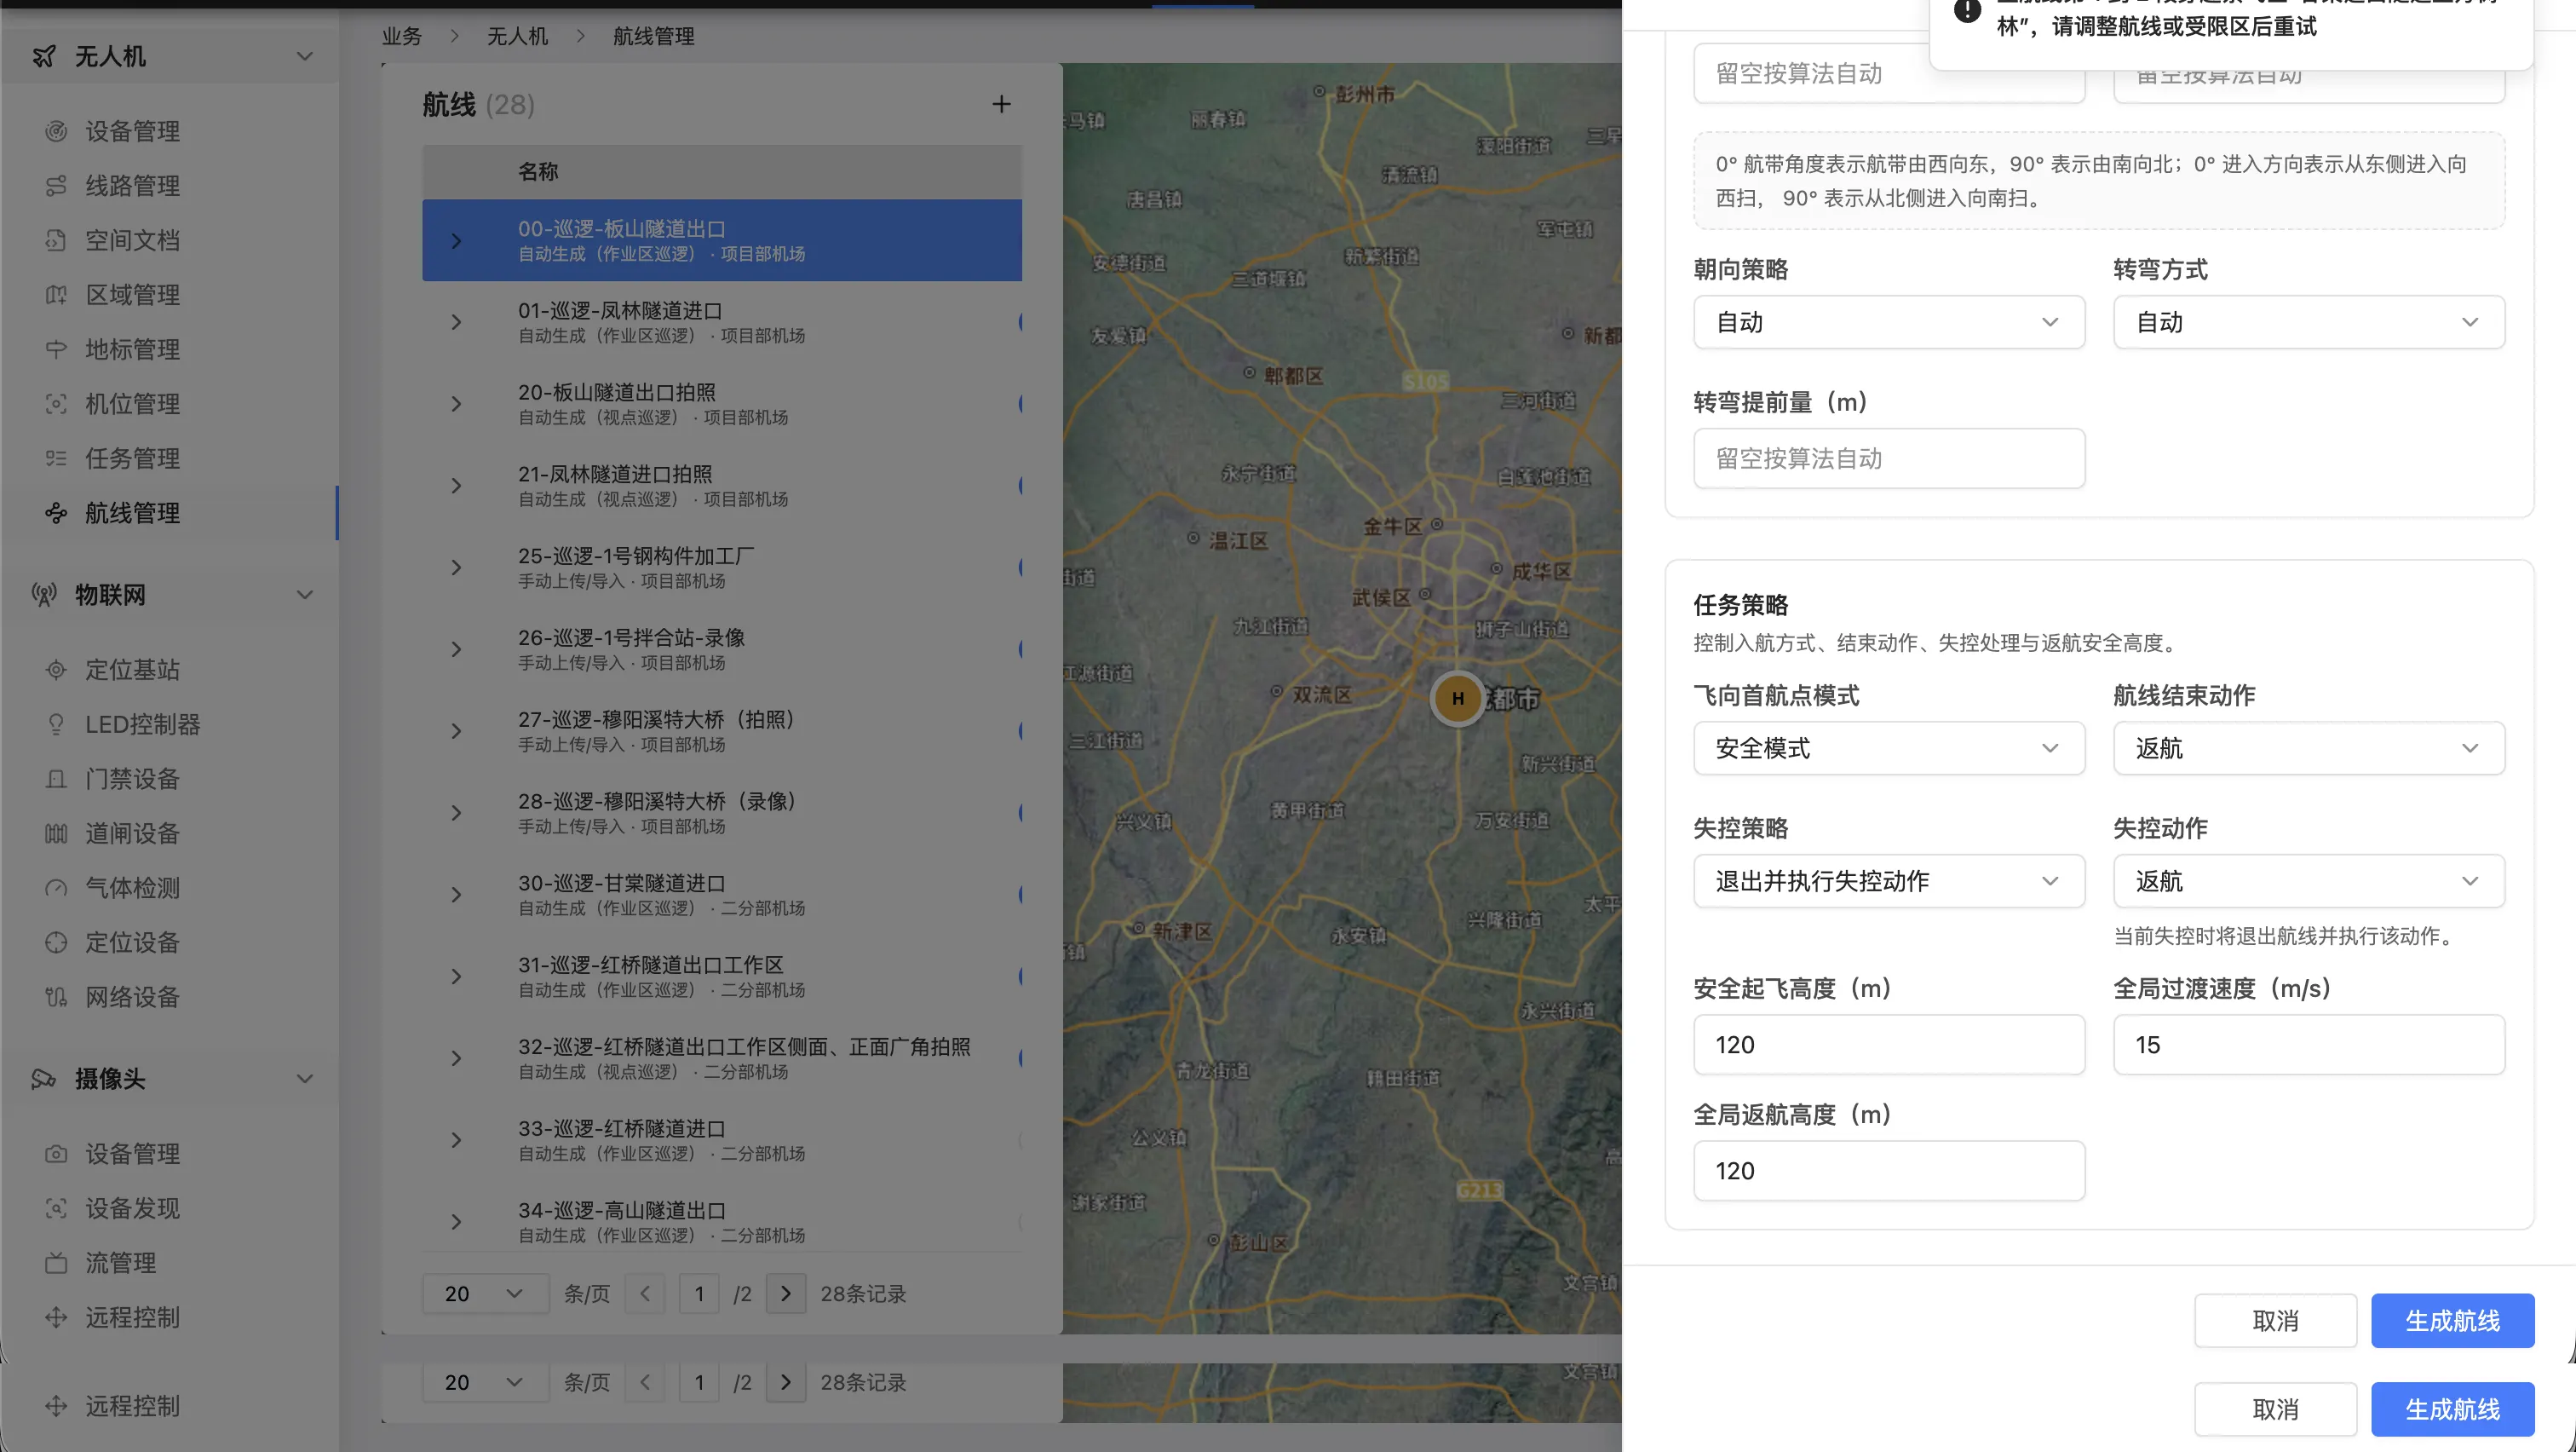The height and width of the screenshot is (1452, 2576).
Task: Open the 飞向首航点模式 dropdown
Action: (1888, 748)
